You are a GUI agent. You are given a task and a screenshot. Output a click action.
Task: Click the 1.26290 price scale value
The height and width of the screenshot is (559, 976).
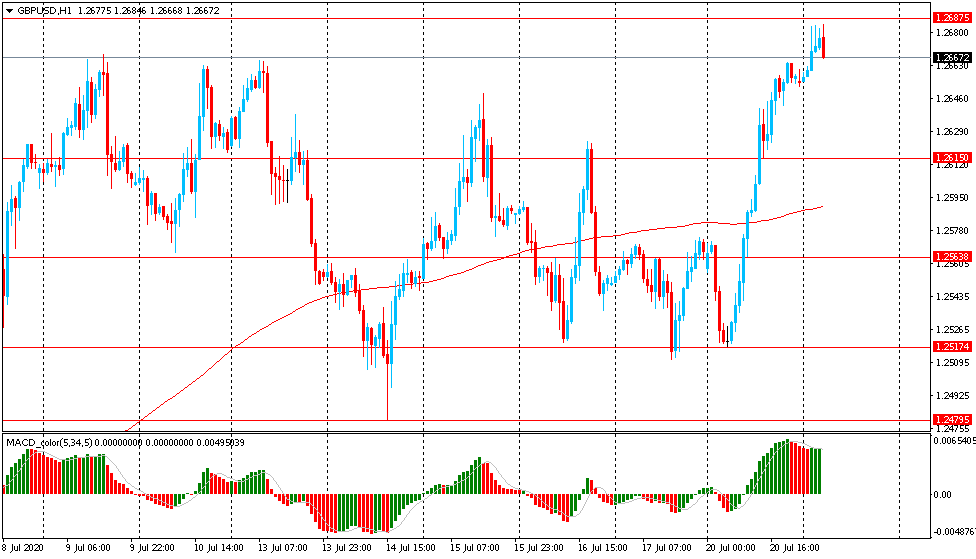click(x=952, y=131)
